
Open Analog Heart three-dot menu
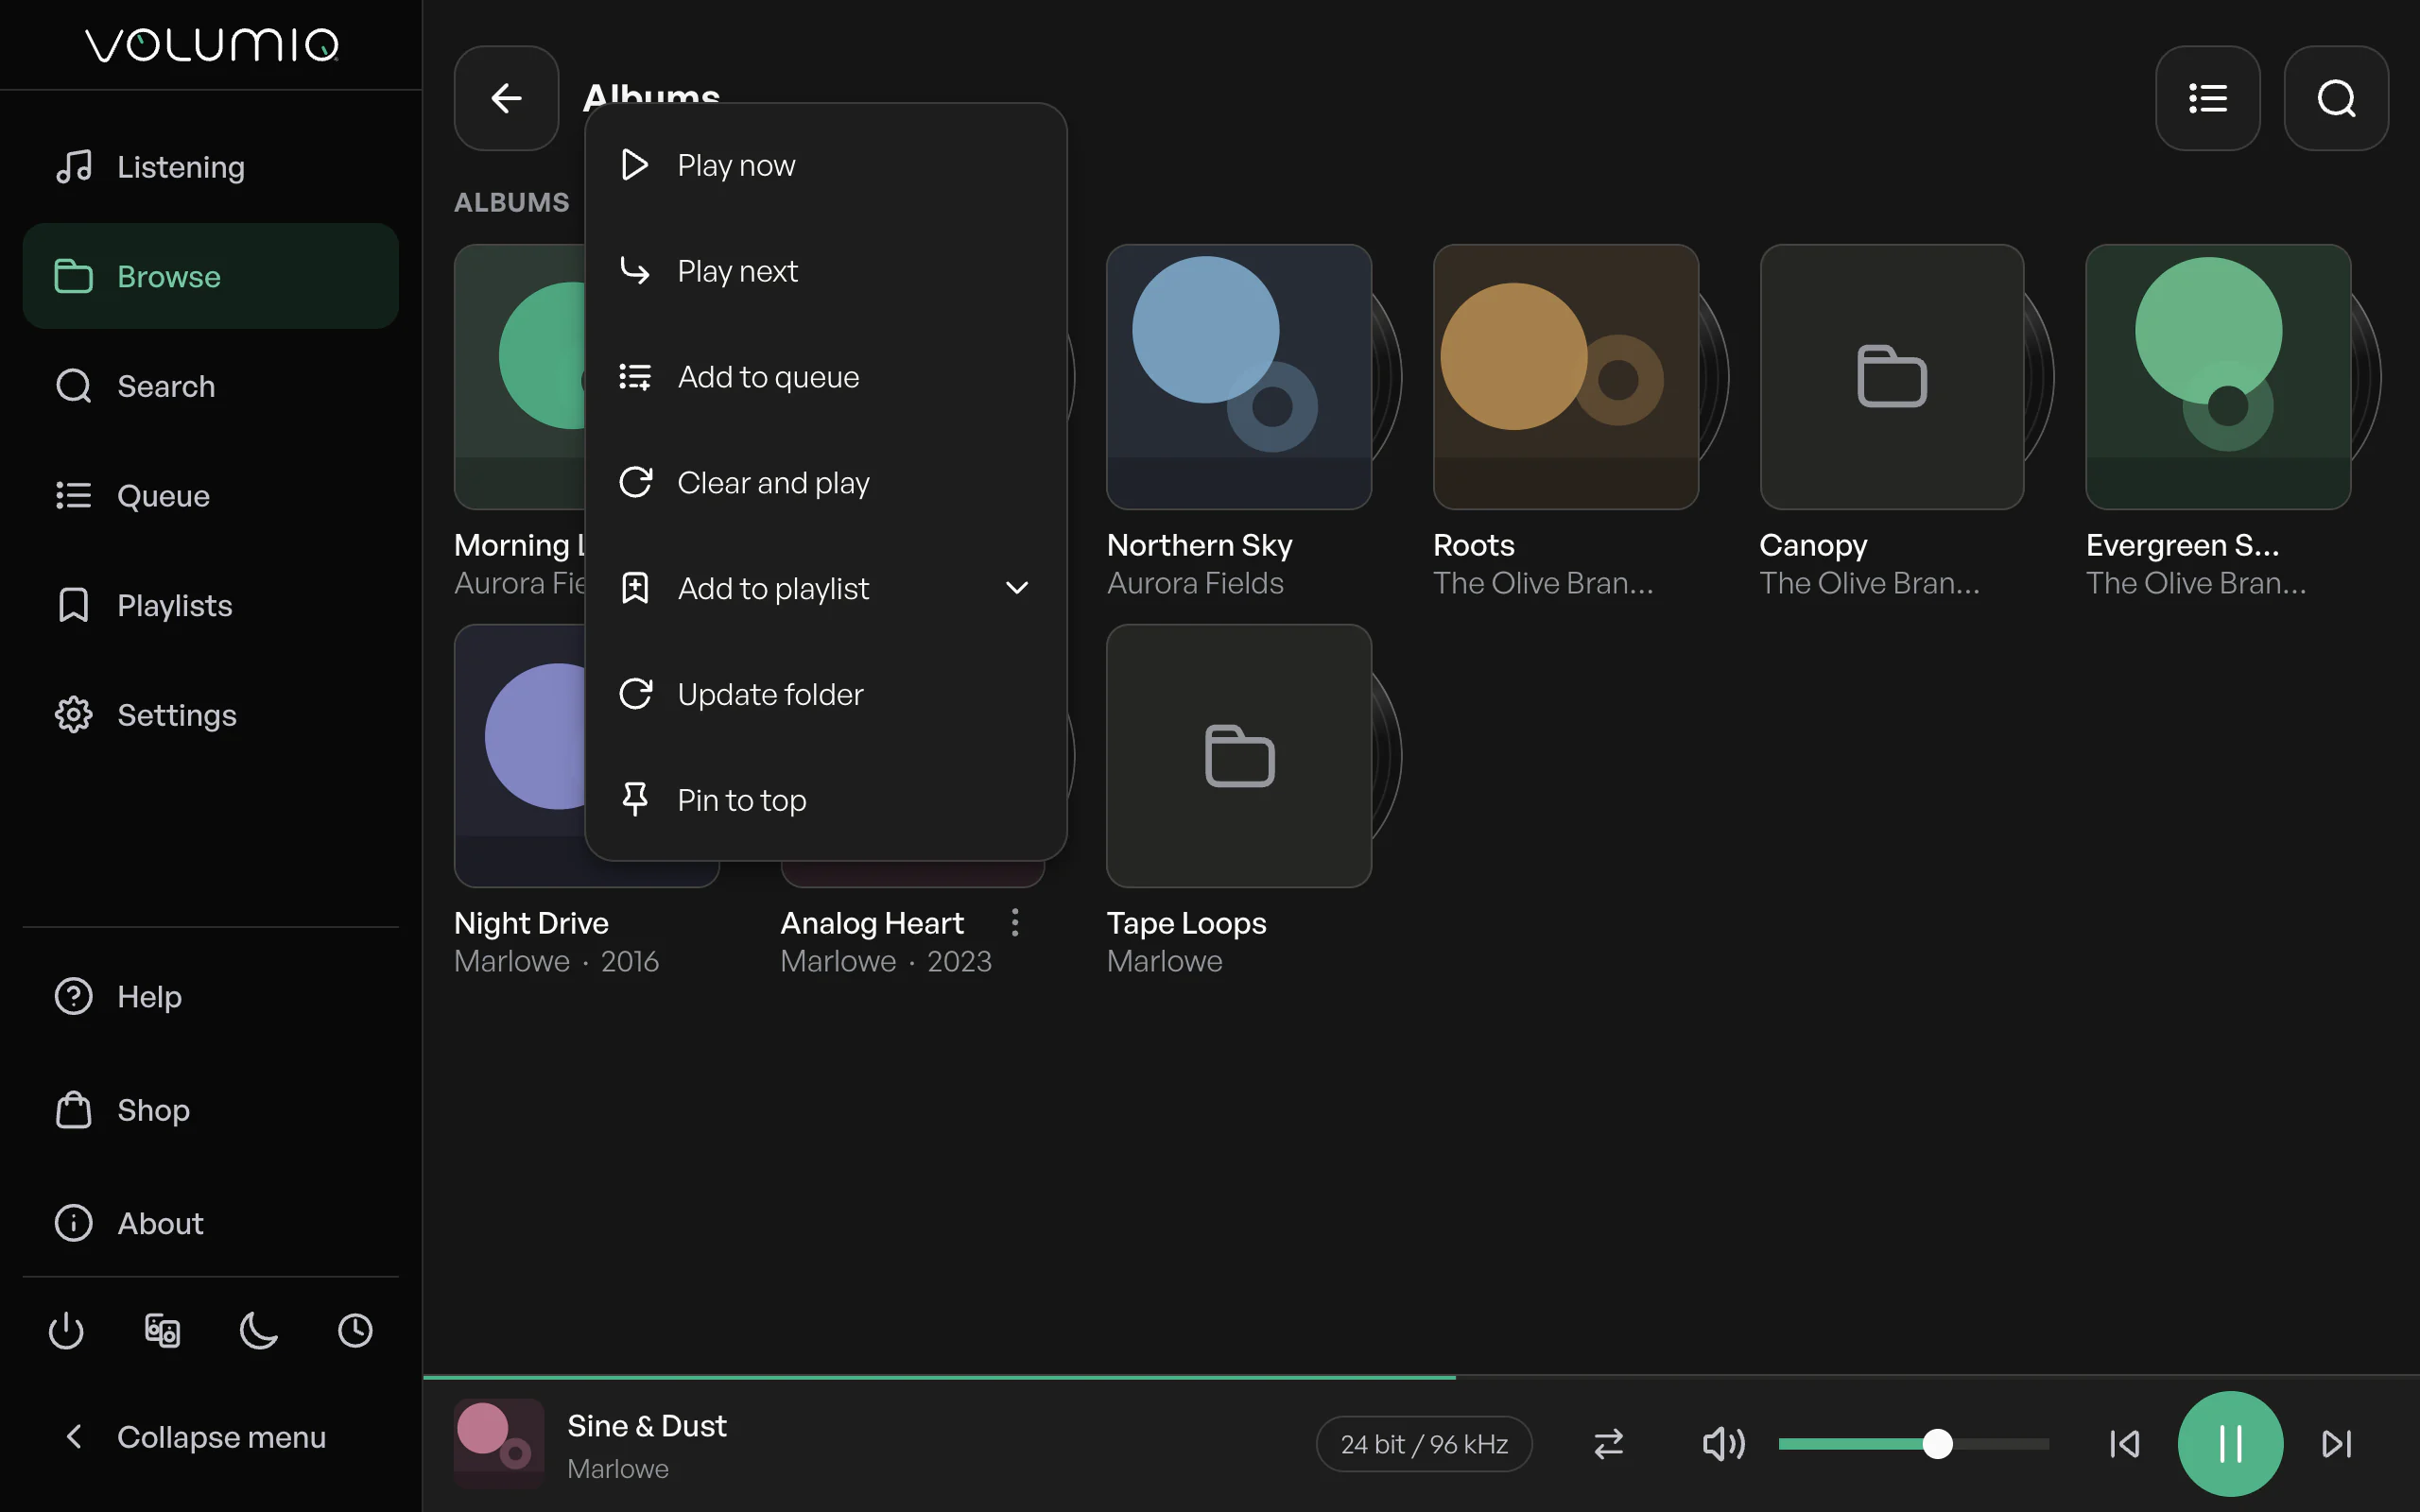click(x=1015, y=922)
